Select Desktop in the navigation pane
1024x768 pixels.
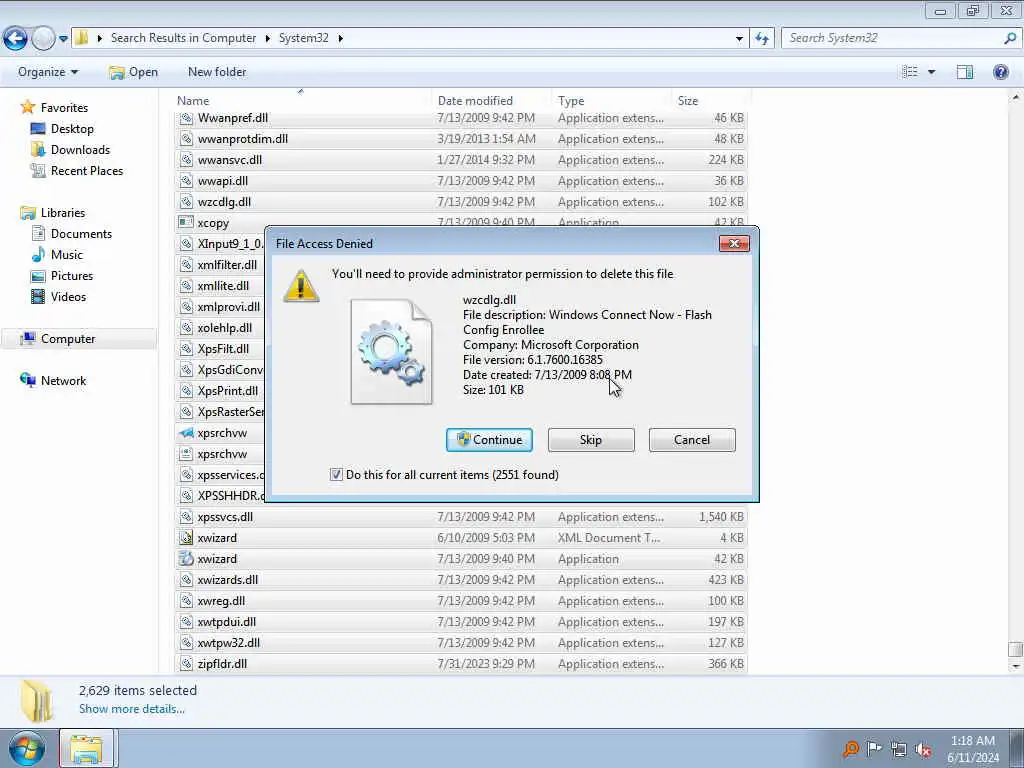click(72, 129)
